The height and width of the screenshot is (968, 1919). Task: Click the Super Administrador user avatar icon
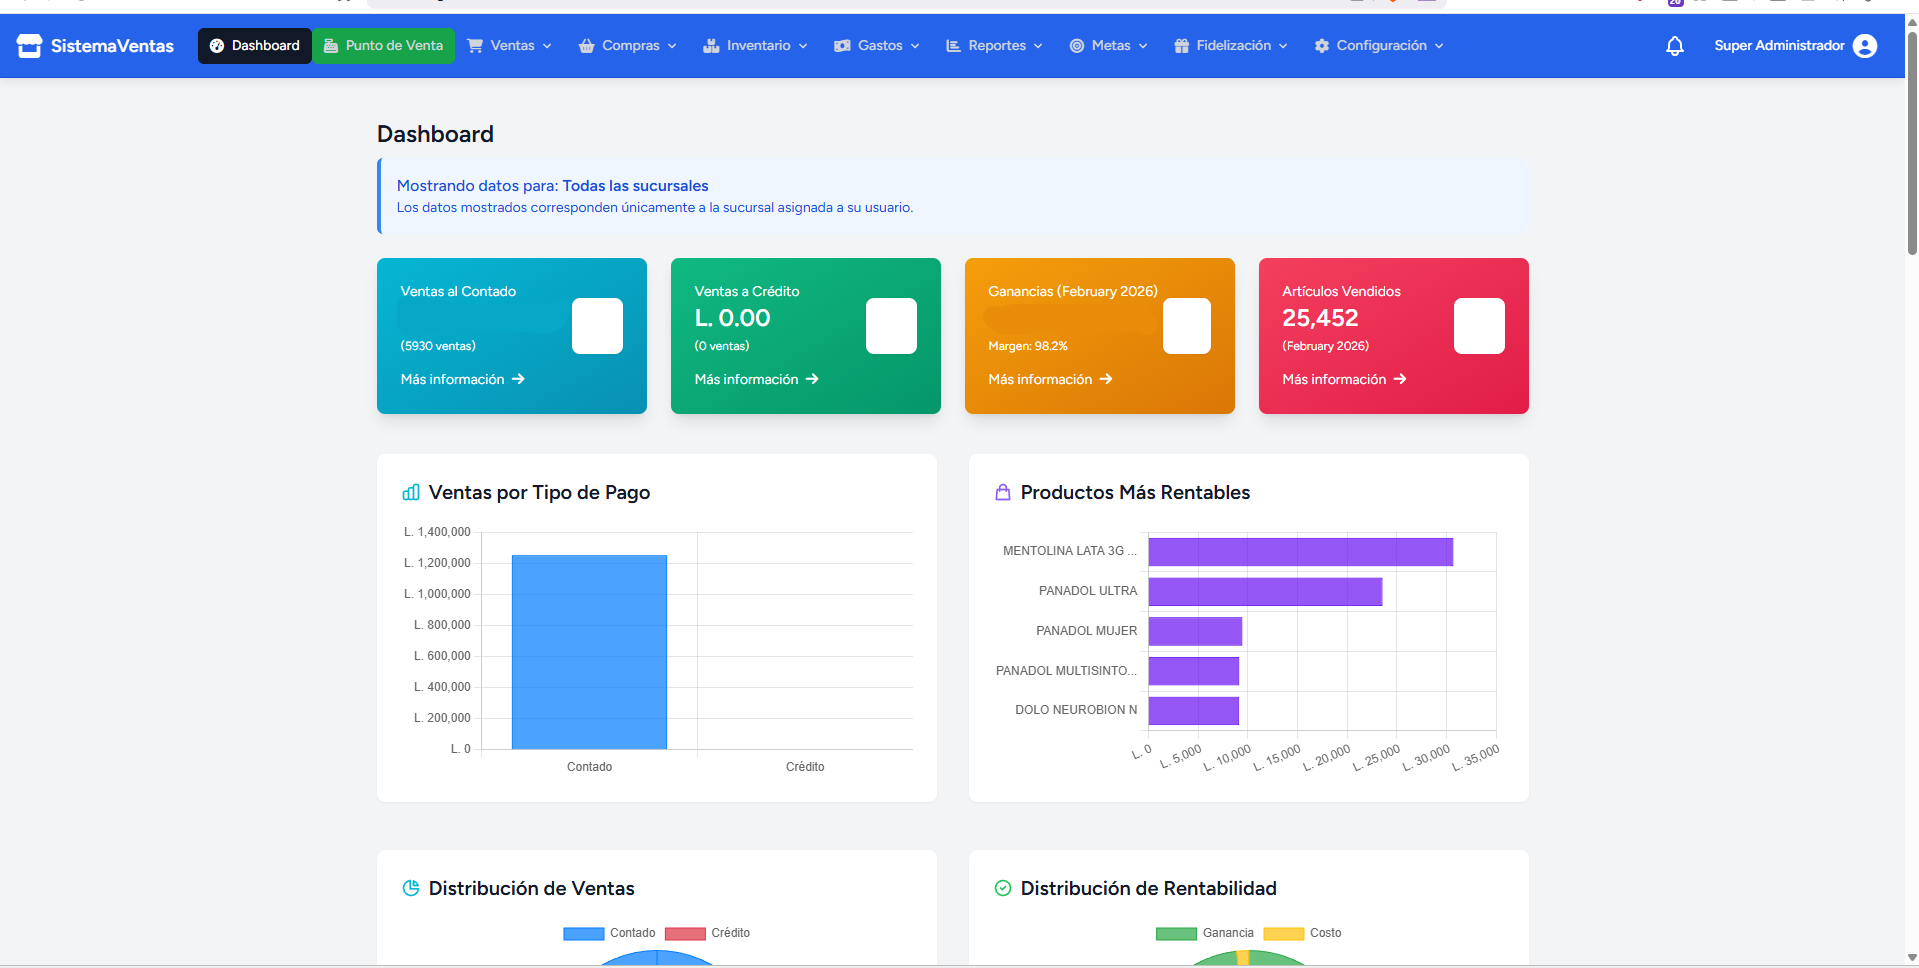(x=1864, y=46)
